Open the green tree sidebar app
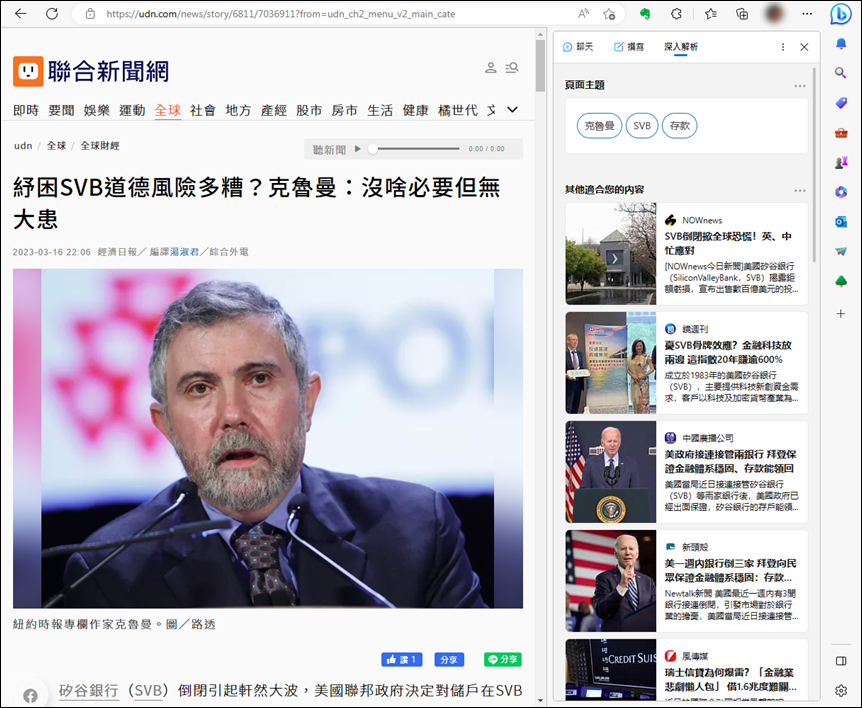This screenshot has height=708, width=862. click(841, 281)
